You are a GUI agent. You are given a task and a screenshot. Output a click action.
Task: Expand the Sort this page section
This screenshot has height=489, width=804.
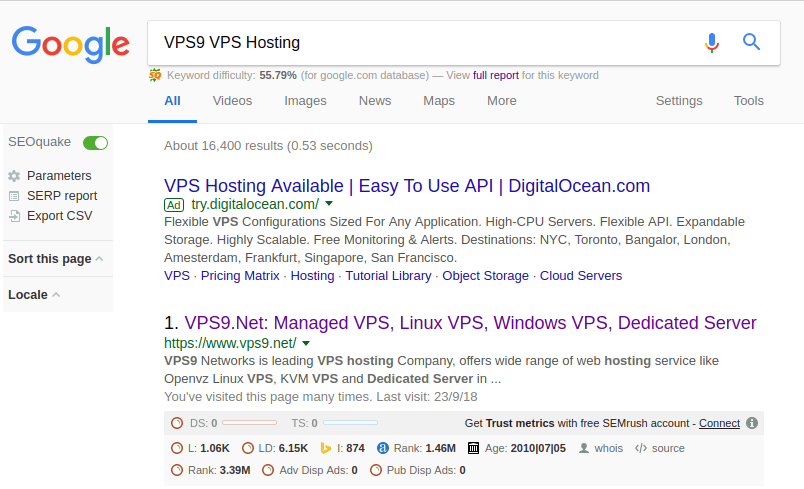click(x=55, y=259)
